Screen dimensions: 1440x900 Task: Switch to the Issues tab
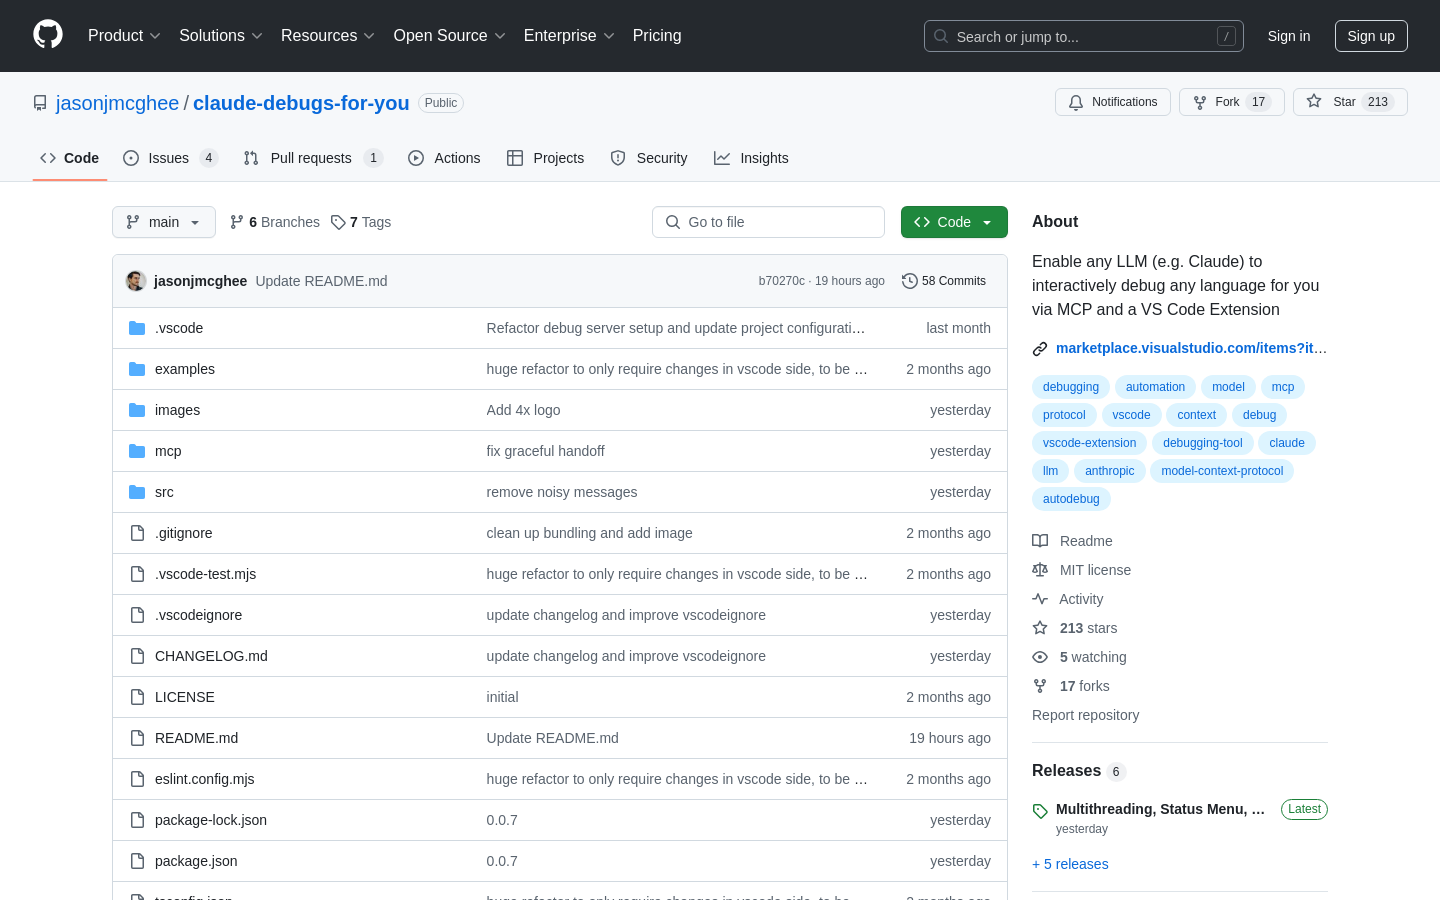point(169,158)
